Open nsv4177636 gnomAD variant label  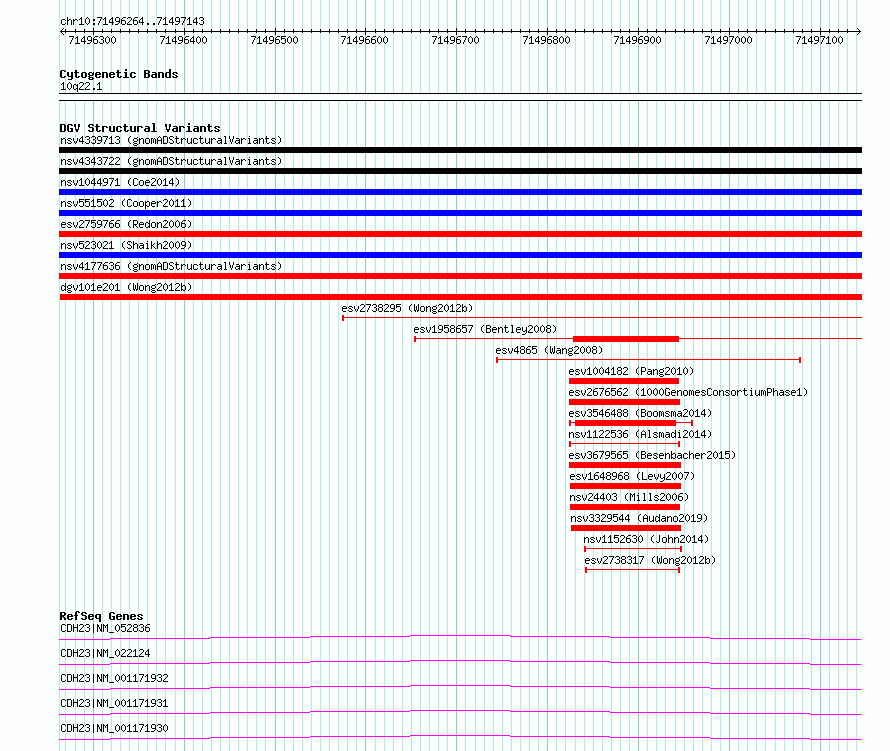[x=171, y=266]
